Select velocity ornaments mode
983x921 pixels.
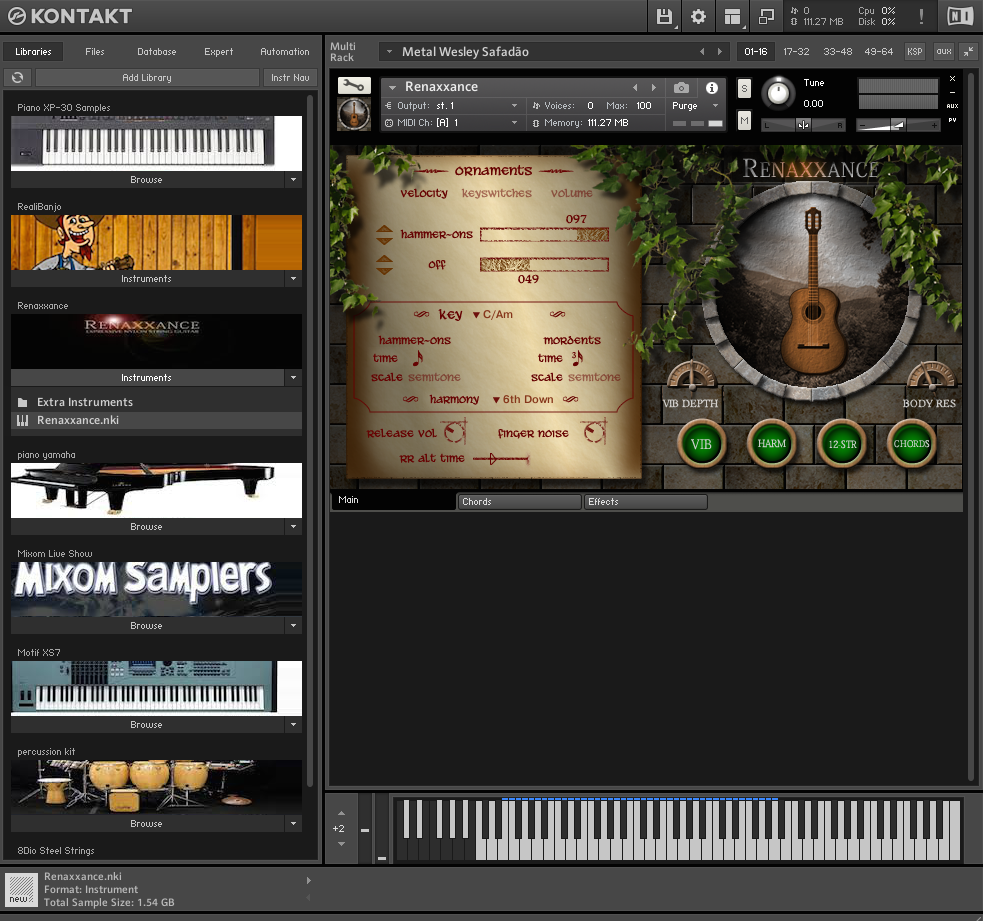pyautogui.click(x=424, y=193)
